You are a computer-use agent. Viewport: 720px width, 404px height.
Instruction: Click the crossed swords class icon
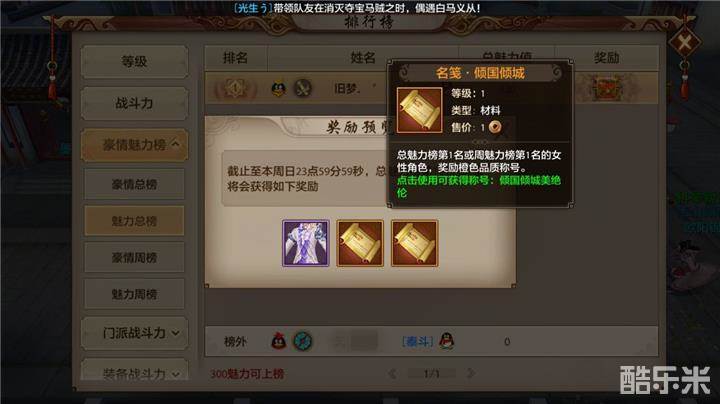pos(303,88)
